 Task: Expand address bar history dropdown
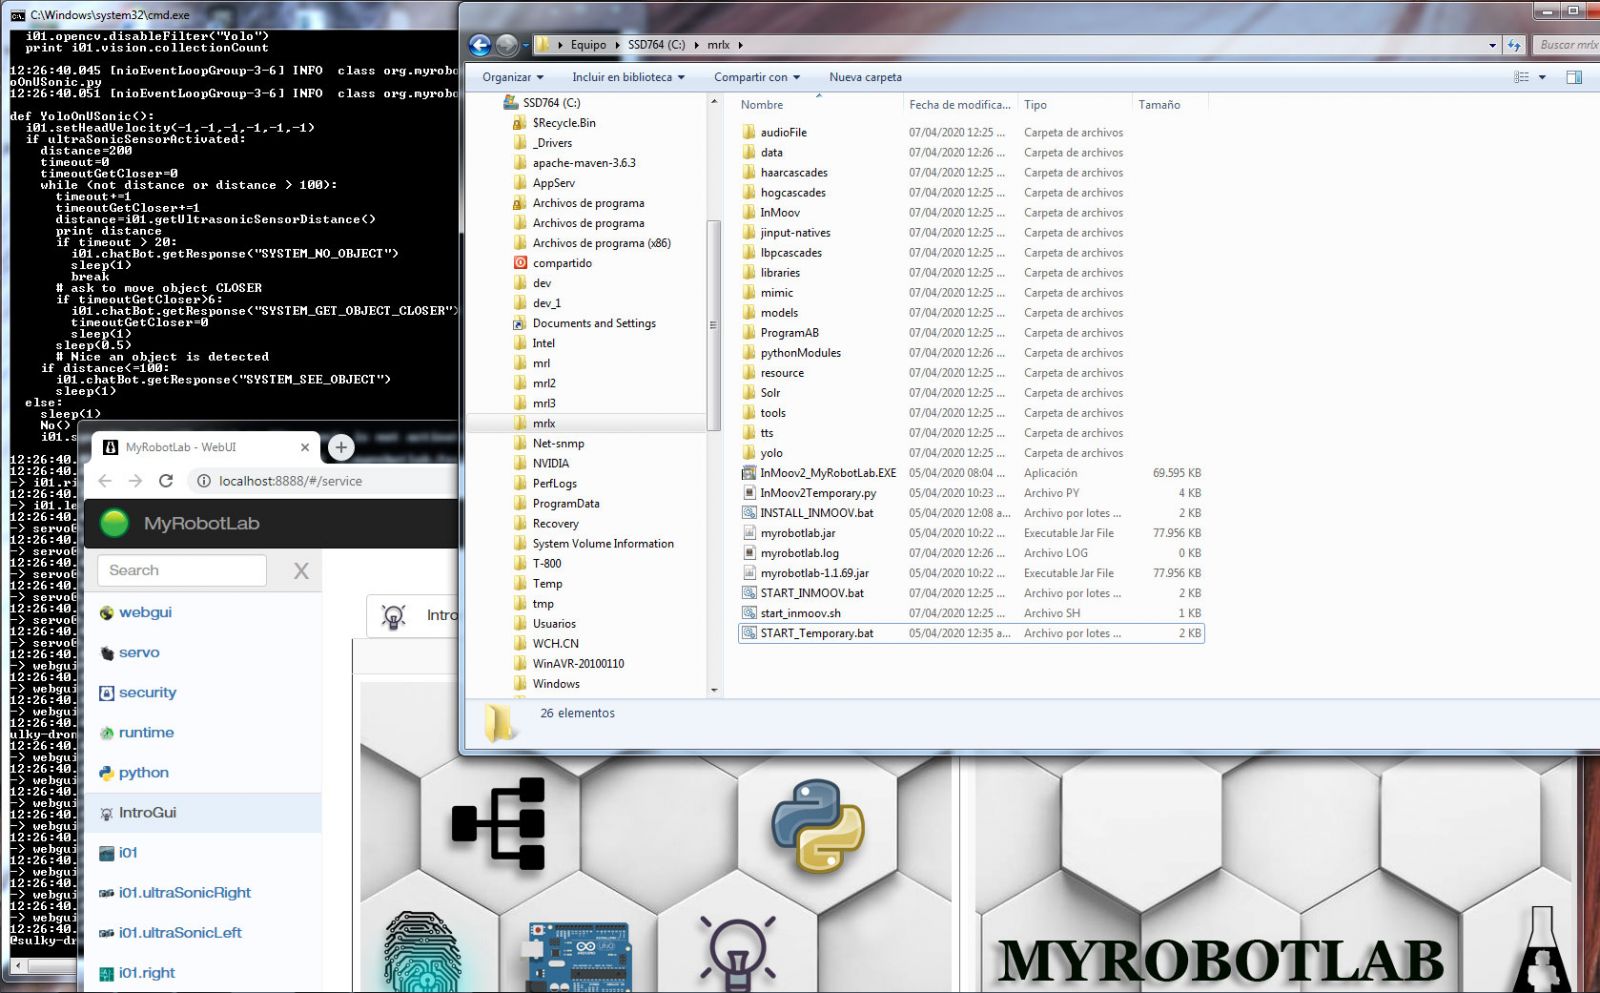click(x=1492, y=45)
